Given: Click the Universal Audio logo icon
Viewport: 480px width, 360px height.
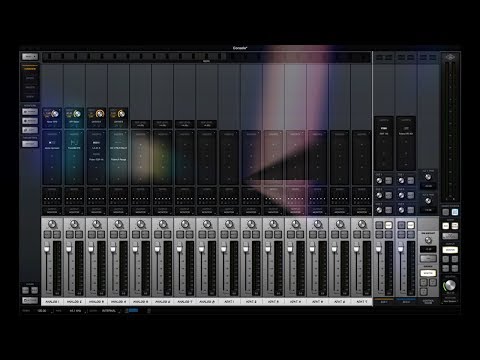Looking at the screenshot, I should 450,57.
